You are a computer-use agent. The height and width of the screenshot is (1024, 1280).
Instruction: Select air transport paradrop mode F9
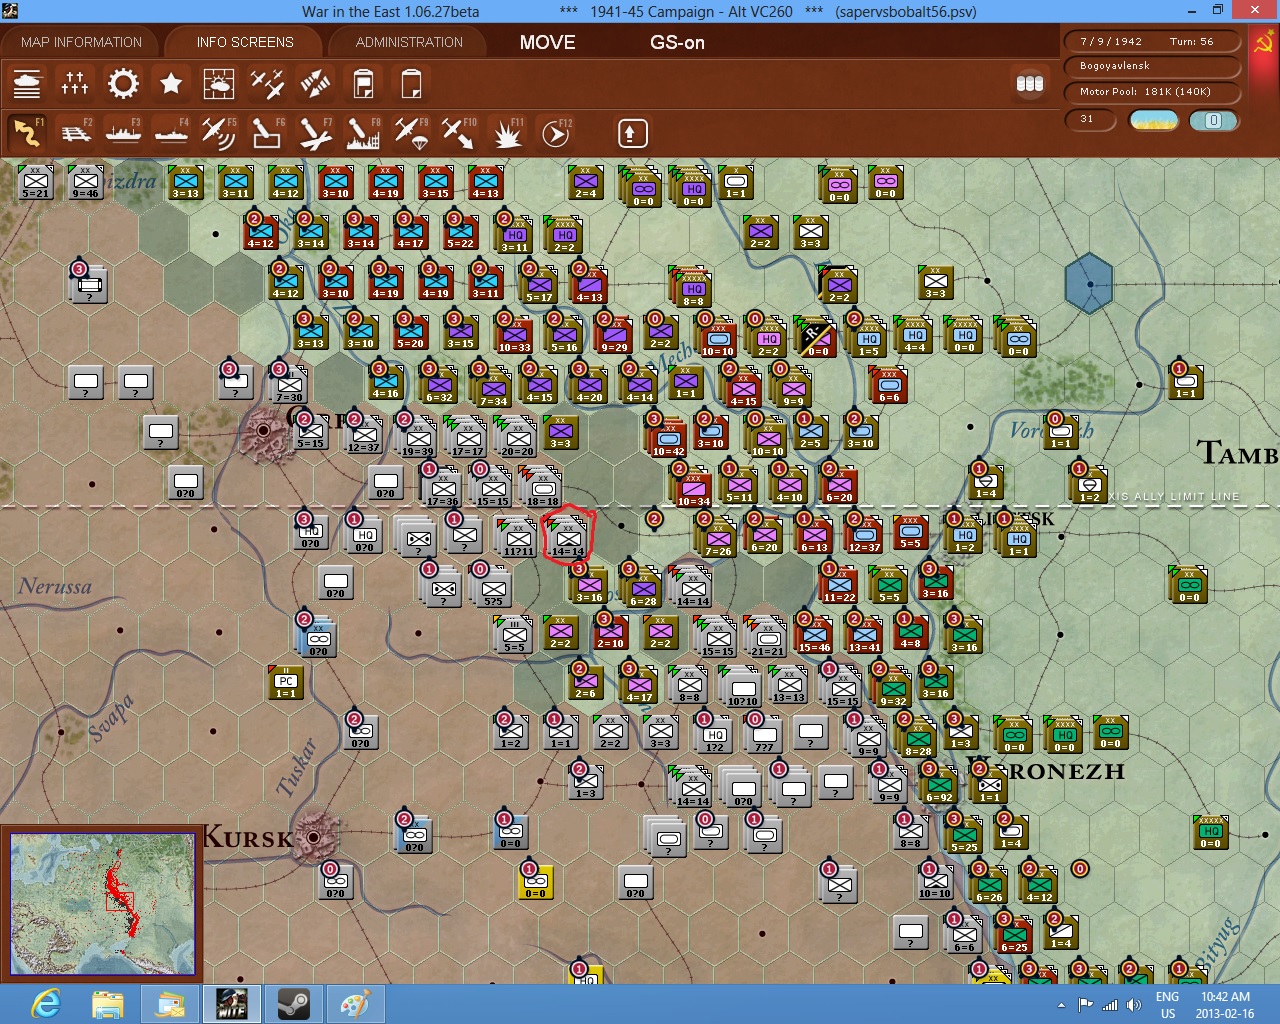pyautogui.click(x=411, y=133)
